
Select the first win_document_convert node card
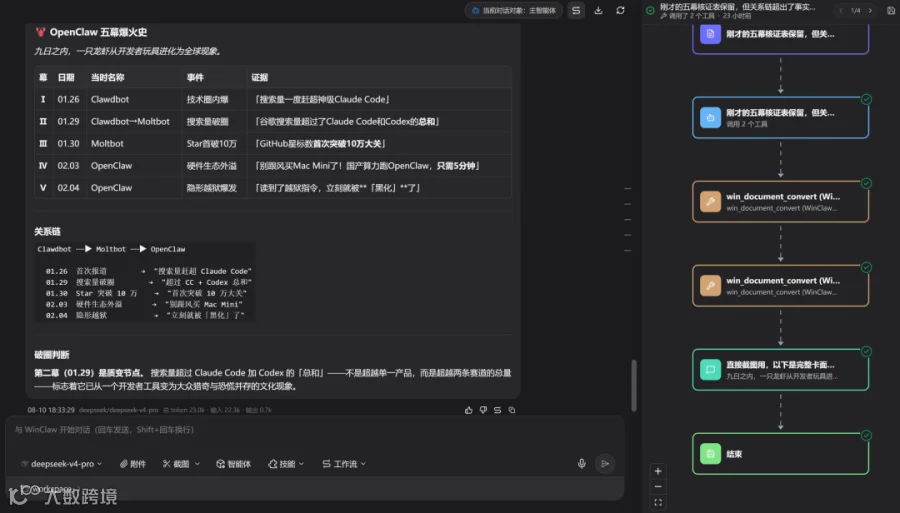click(x=781, y=201)
